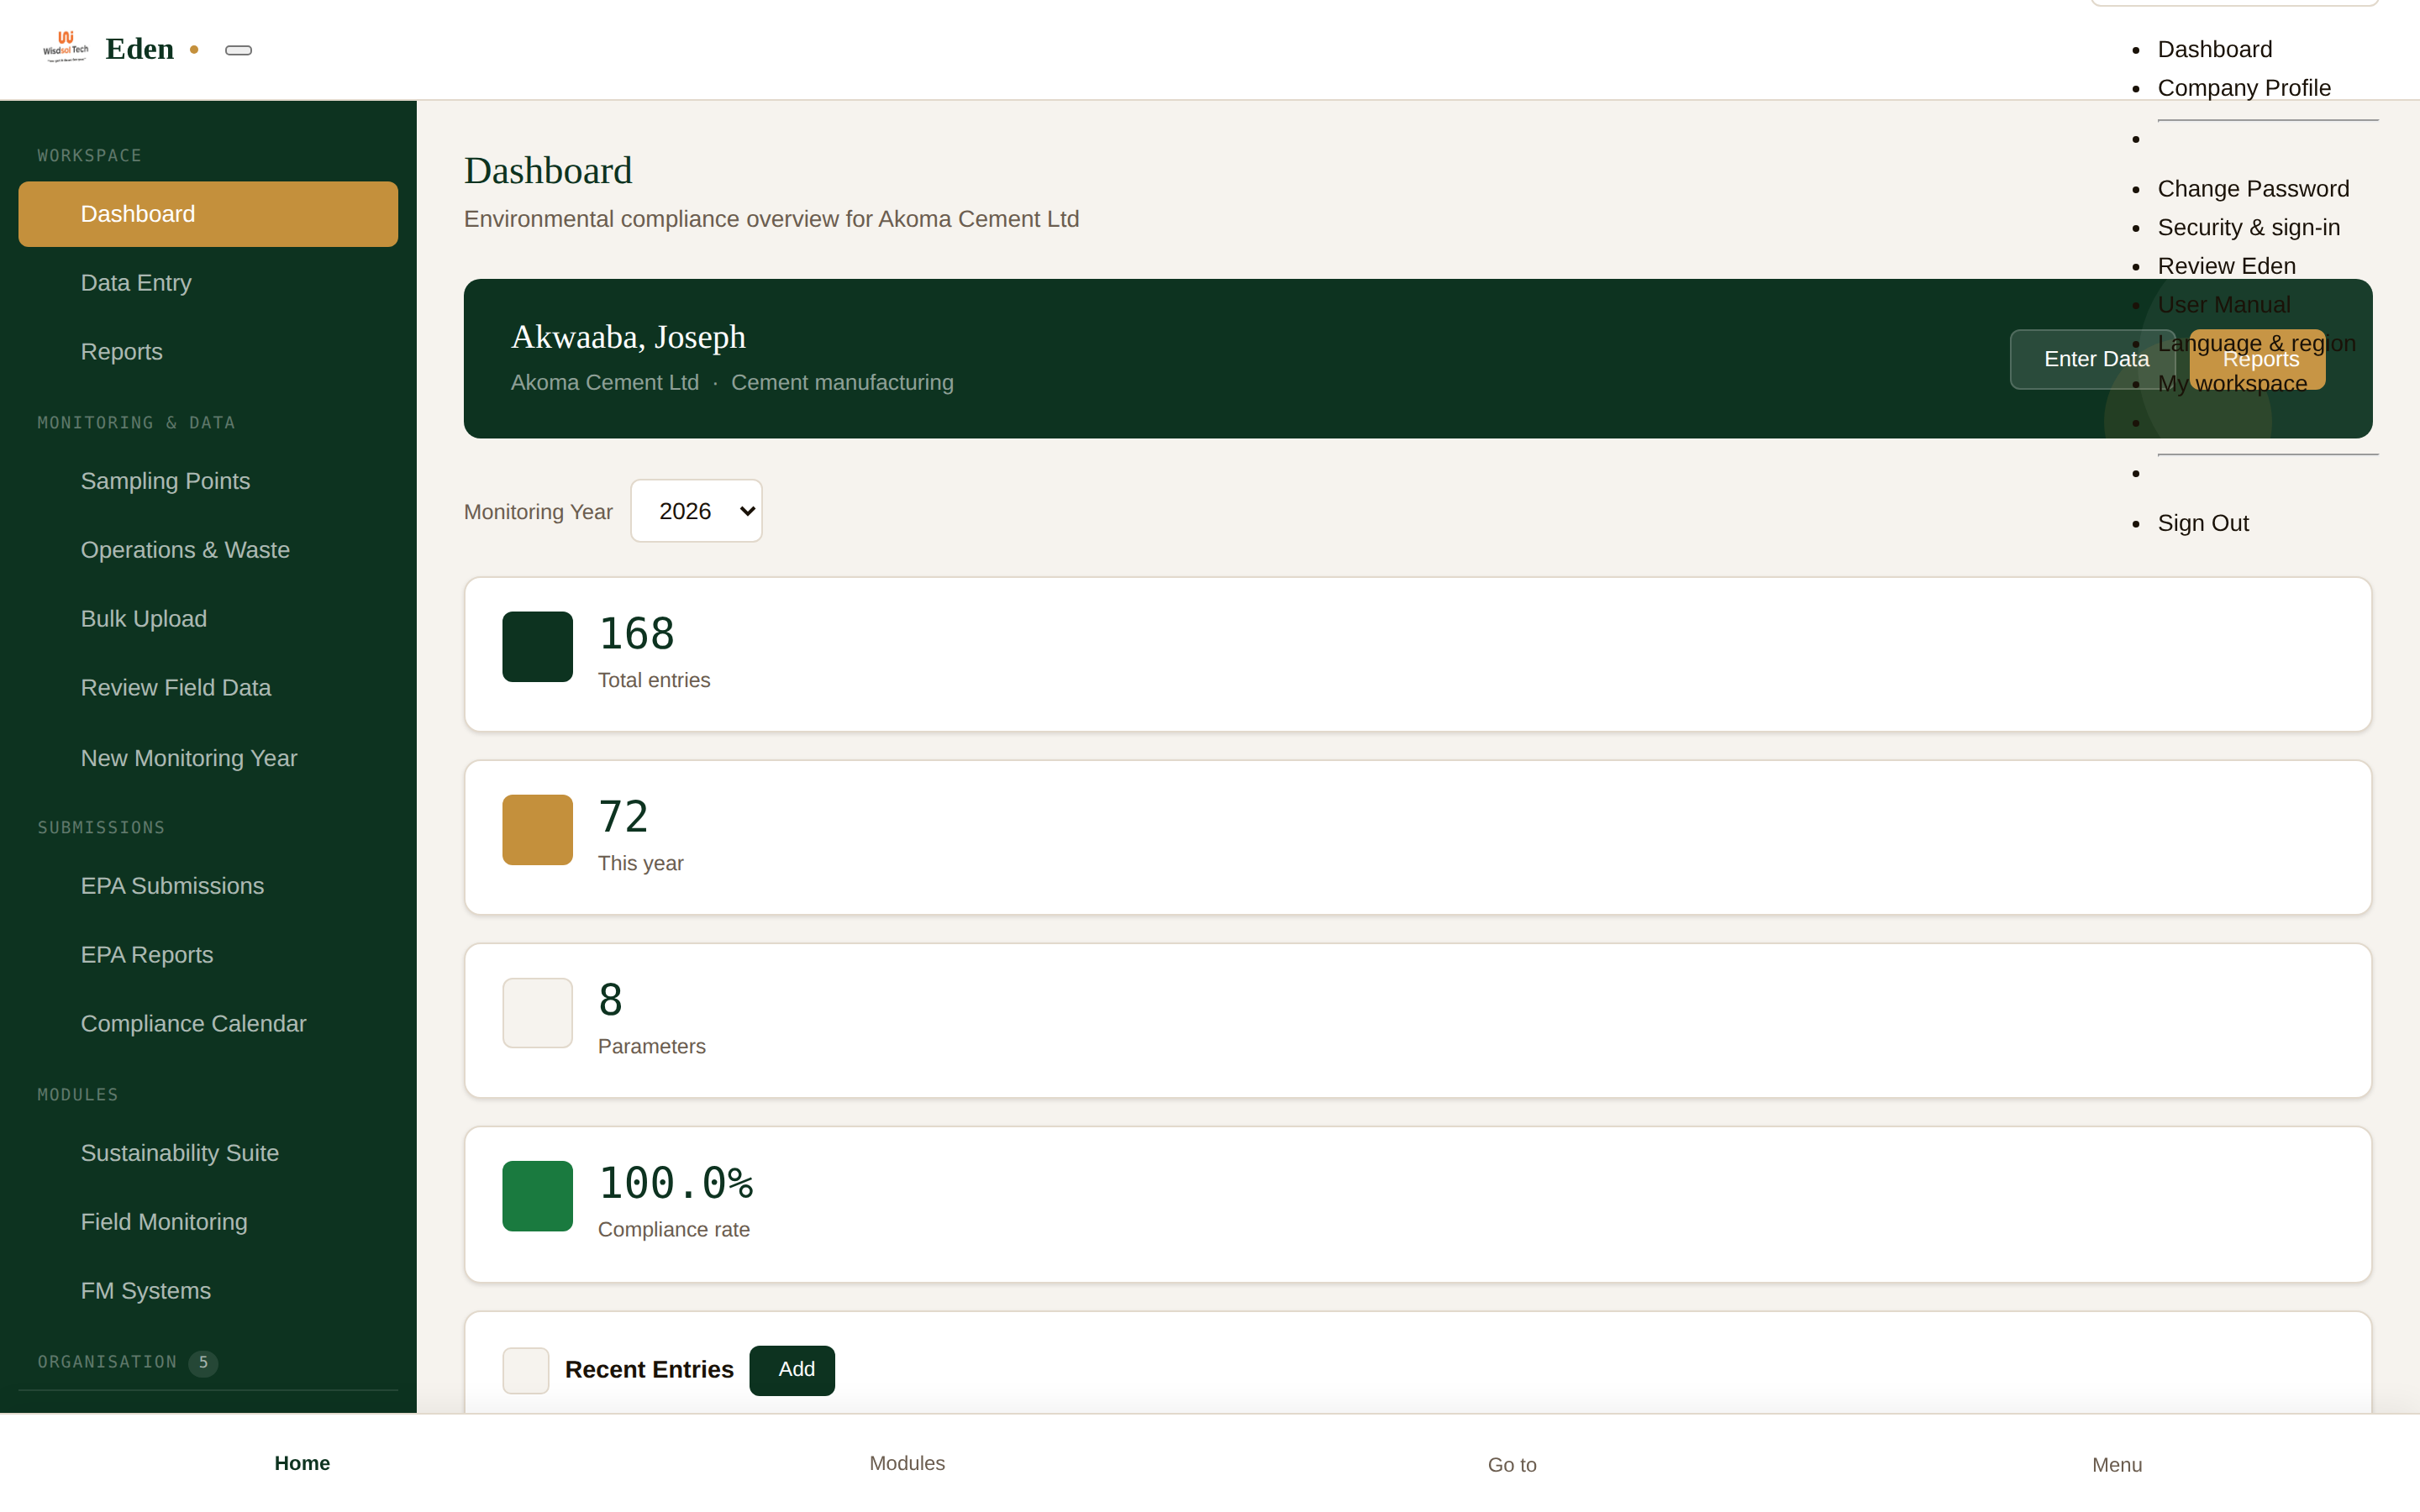
Task: Click the gold This year icon
Action: click(x=537, y=829)
